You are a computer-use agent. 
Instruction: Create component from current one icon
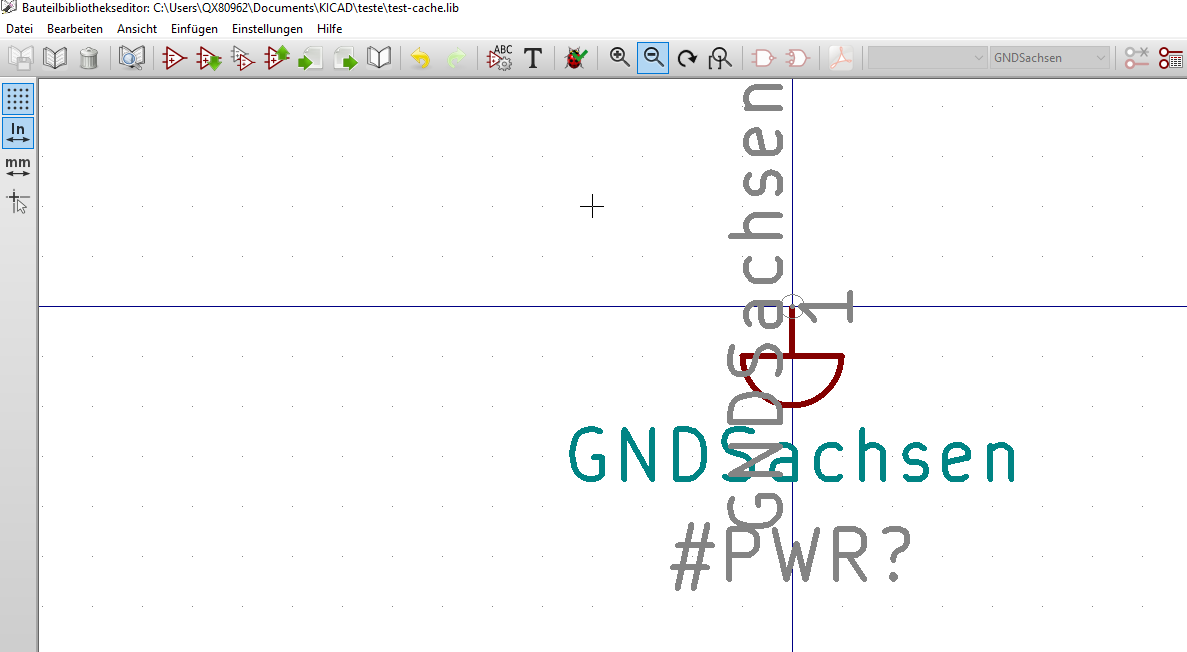(x=242, y=58)
